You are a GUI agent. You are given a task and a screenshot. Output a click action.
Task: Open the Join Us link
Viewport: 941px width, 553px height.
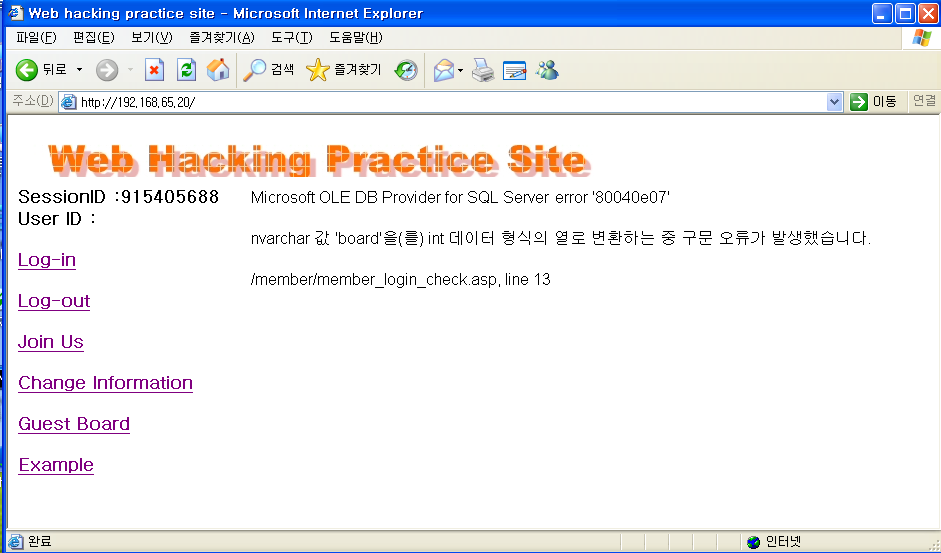[x=51, y=342]
